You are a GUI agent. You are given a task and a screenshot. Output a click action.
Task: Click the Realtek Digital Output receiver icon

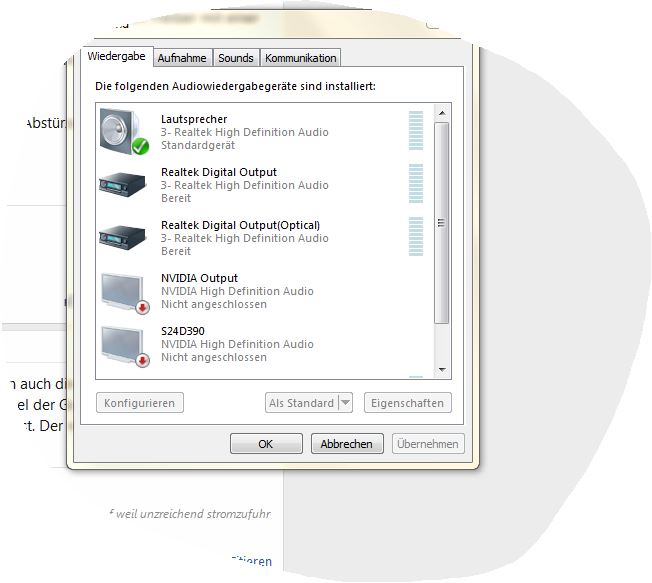(122, 184)
